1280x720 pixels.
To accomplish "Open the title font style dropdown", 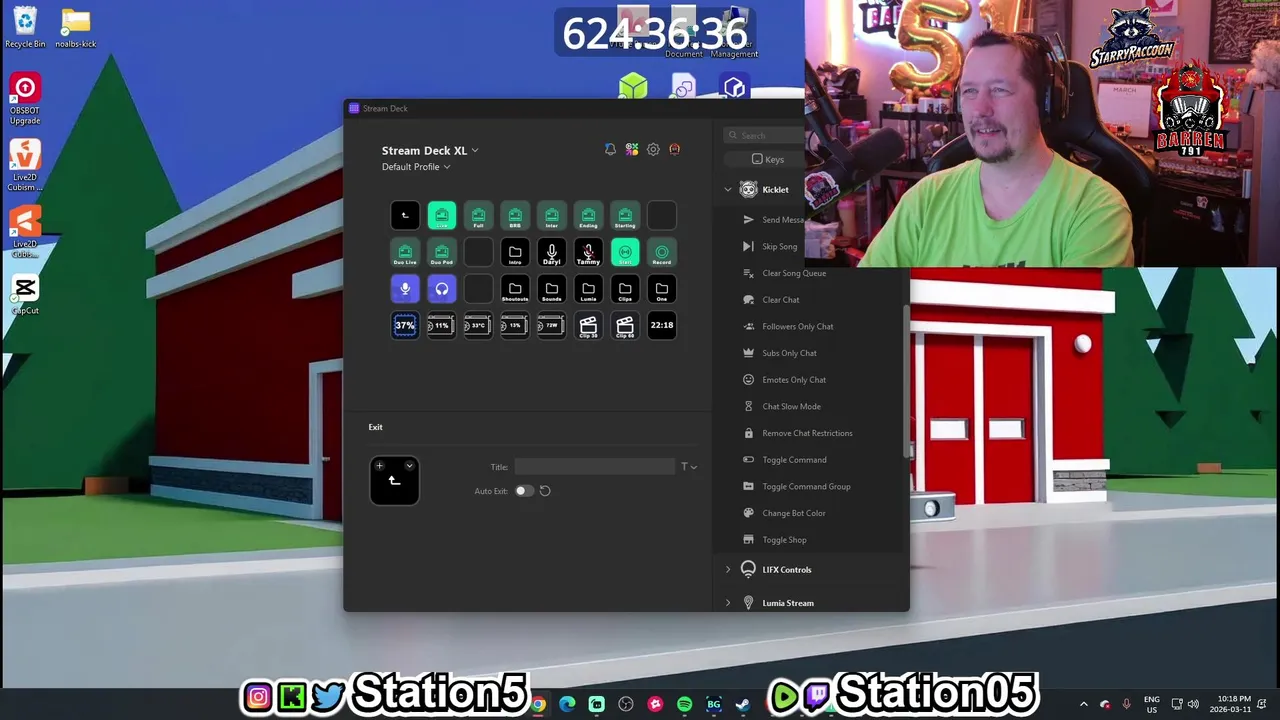I will (x=689, y=467).
